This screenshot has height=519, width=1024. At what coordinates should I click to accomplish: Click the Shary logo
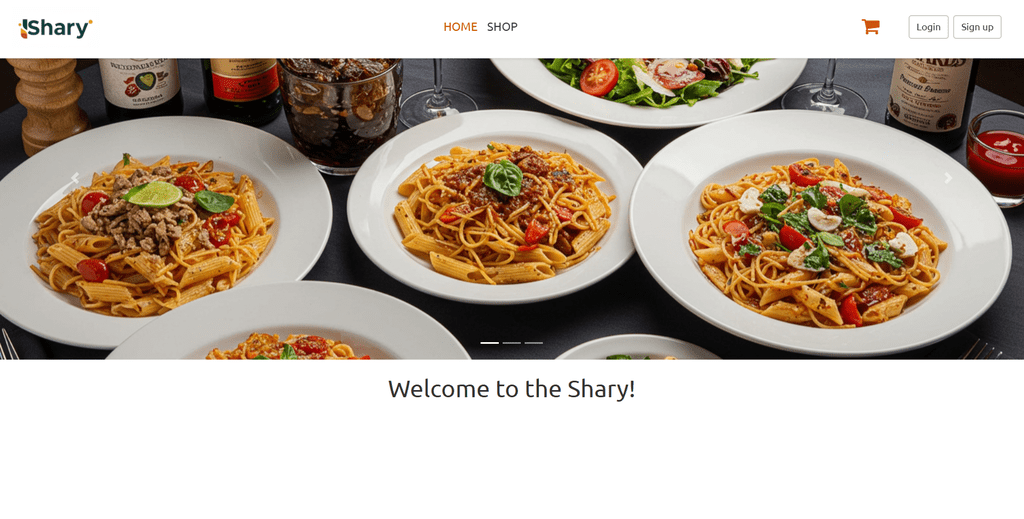click(56, 28)
